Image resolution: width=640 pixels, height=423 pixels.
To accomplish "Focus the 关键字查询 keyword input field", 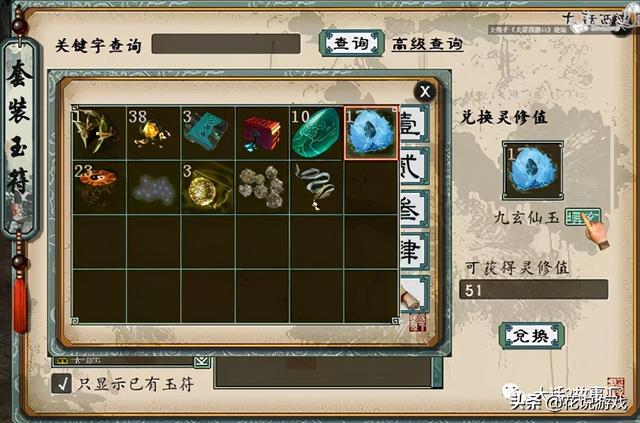I will 226,44.
